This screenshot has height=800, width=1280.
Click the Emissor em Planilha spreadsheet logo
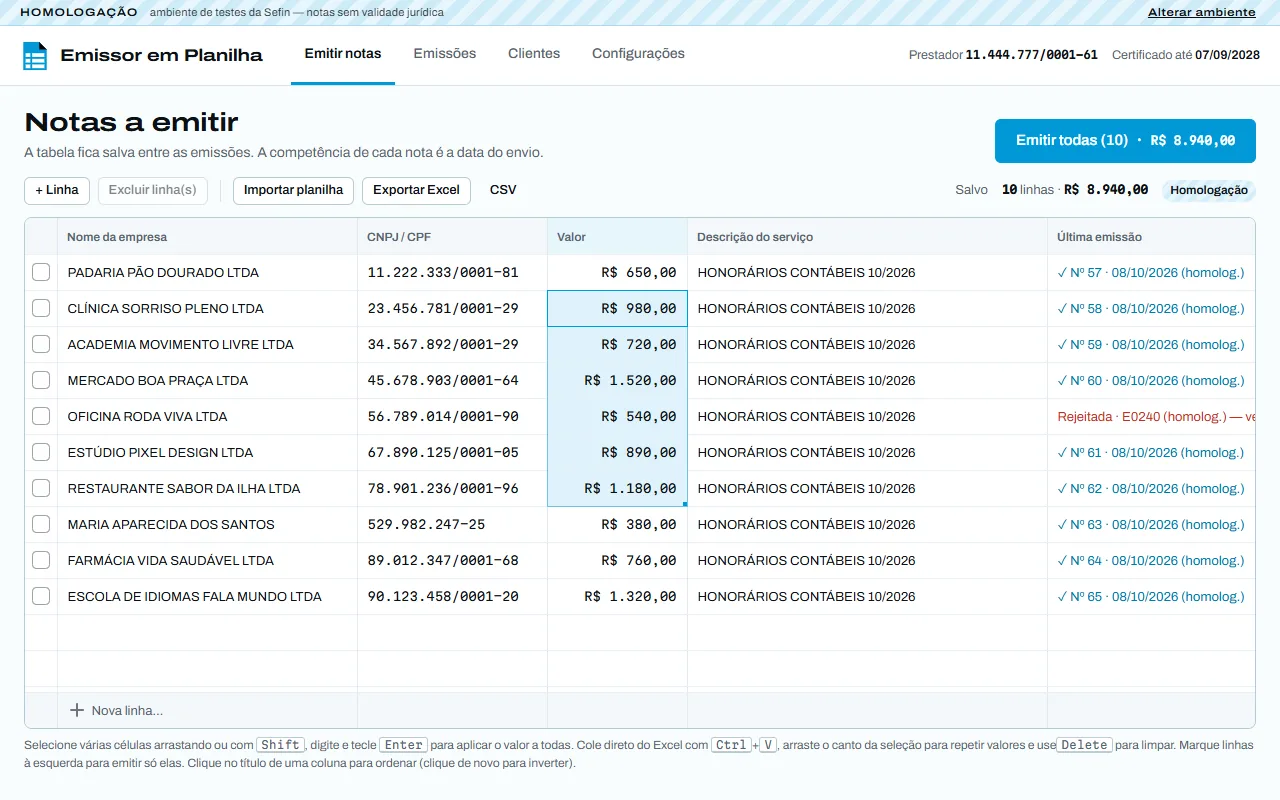tap(35, 56)
